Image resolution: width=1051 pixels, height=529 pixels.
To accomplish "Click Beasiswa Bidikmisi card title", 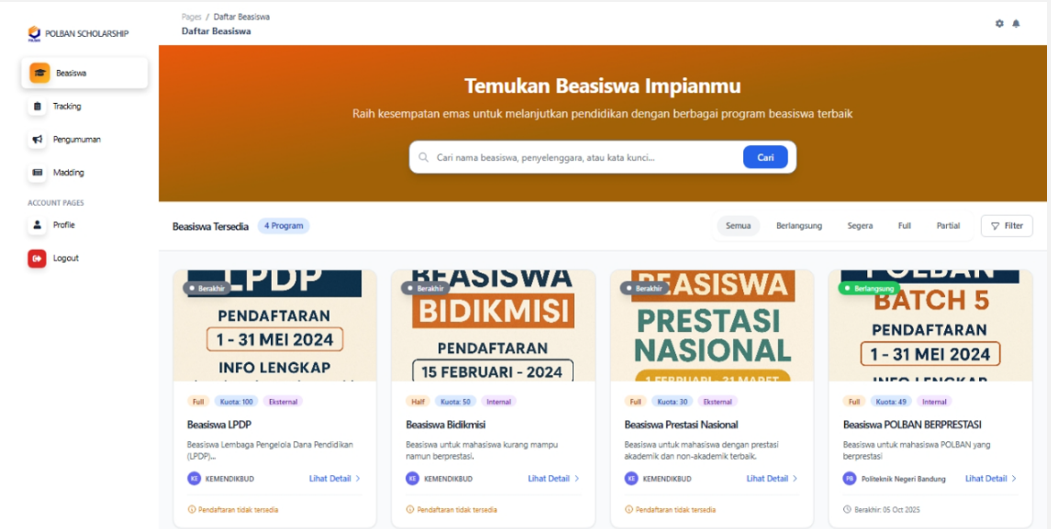I will point(446,424).
